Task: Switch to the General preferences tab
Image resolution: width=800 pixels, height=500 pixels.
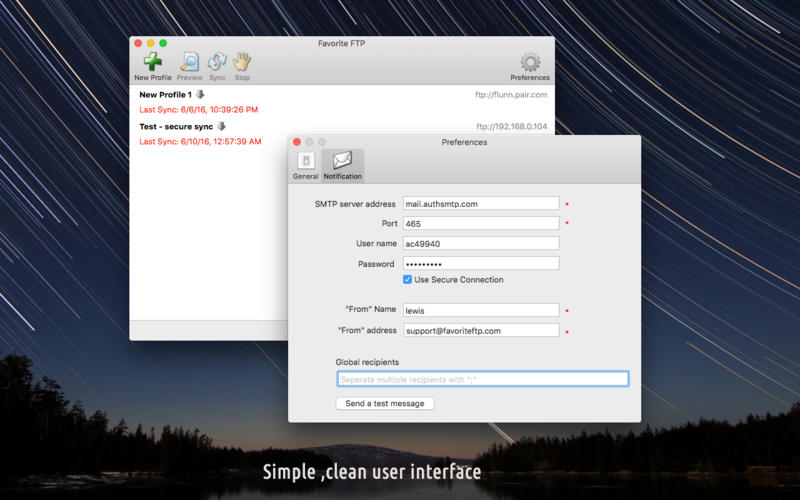Action: pyautogui.click(x=305, y=165)
